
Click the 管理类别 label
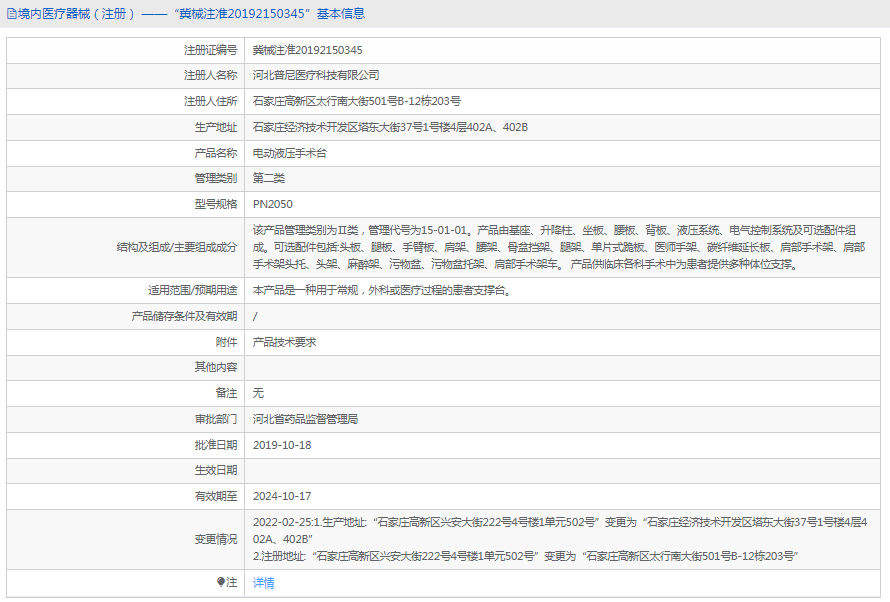(216, 178)
